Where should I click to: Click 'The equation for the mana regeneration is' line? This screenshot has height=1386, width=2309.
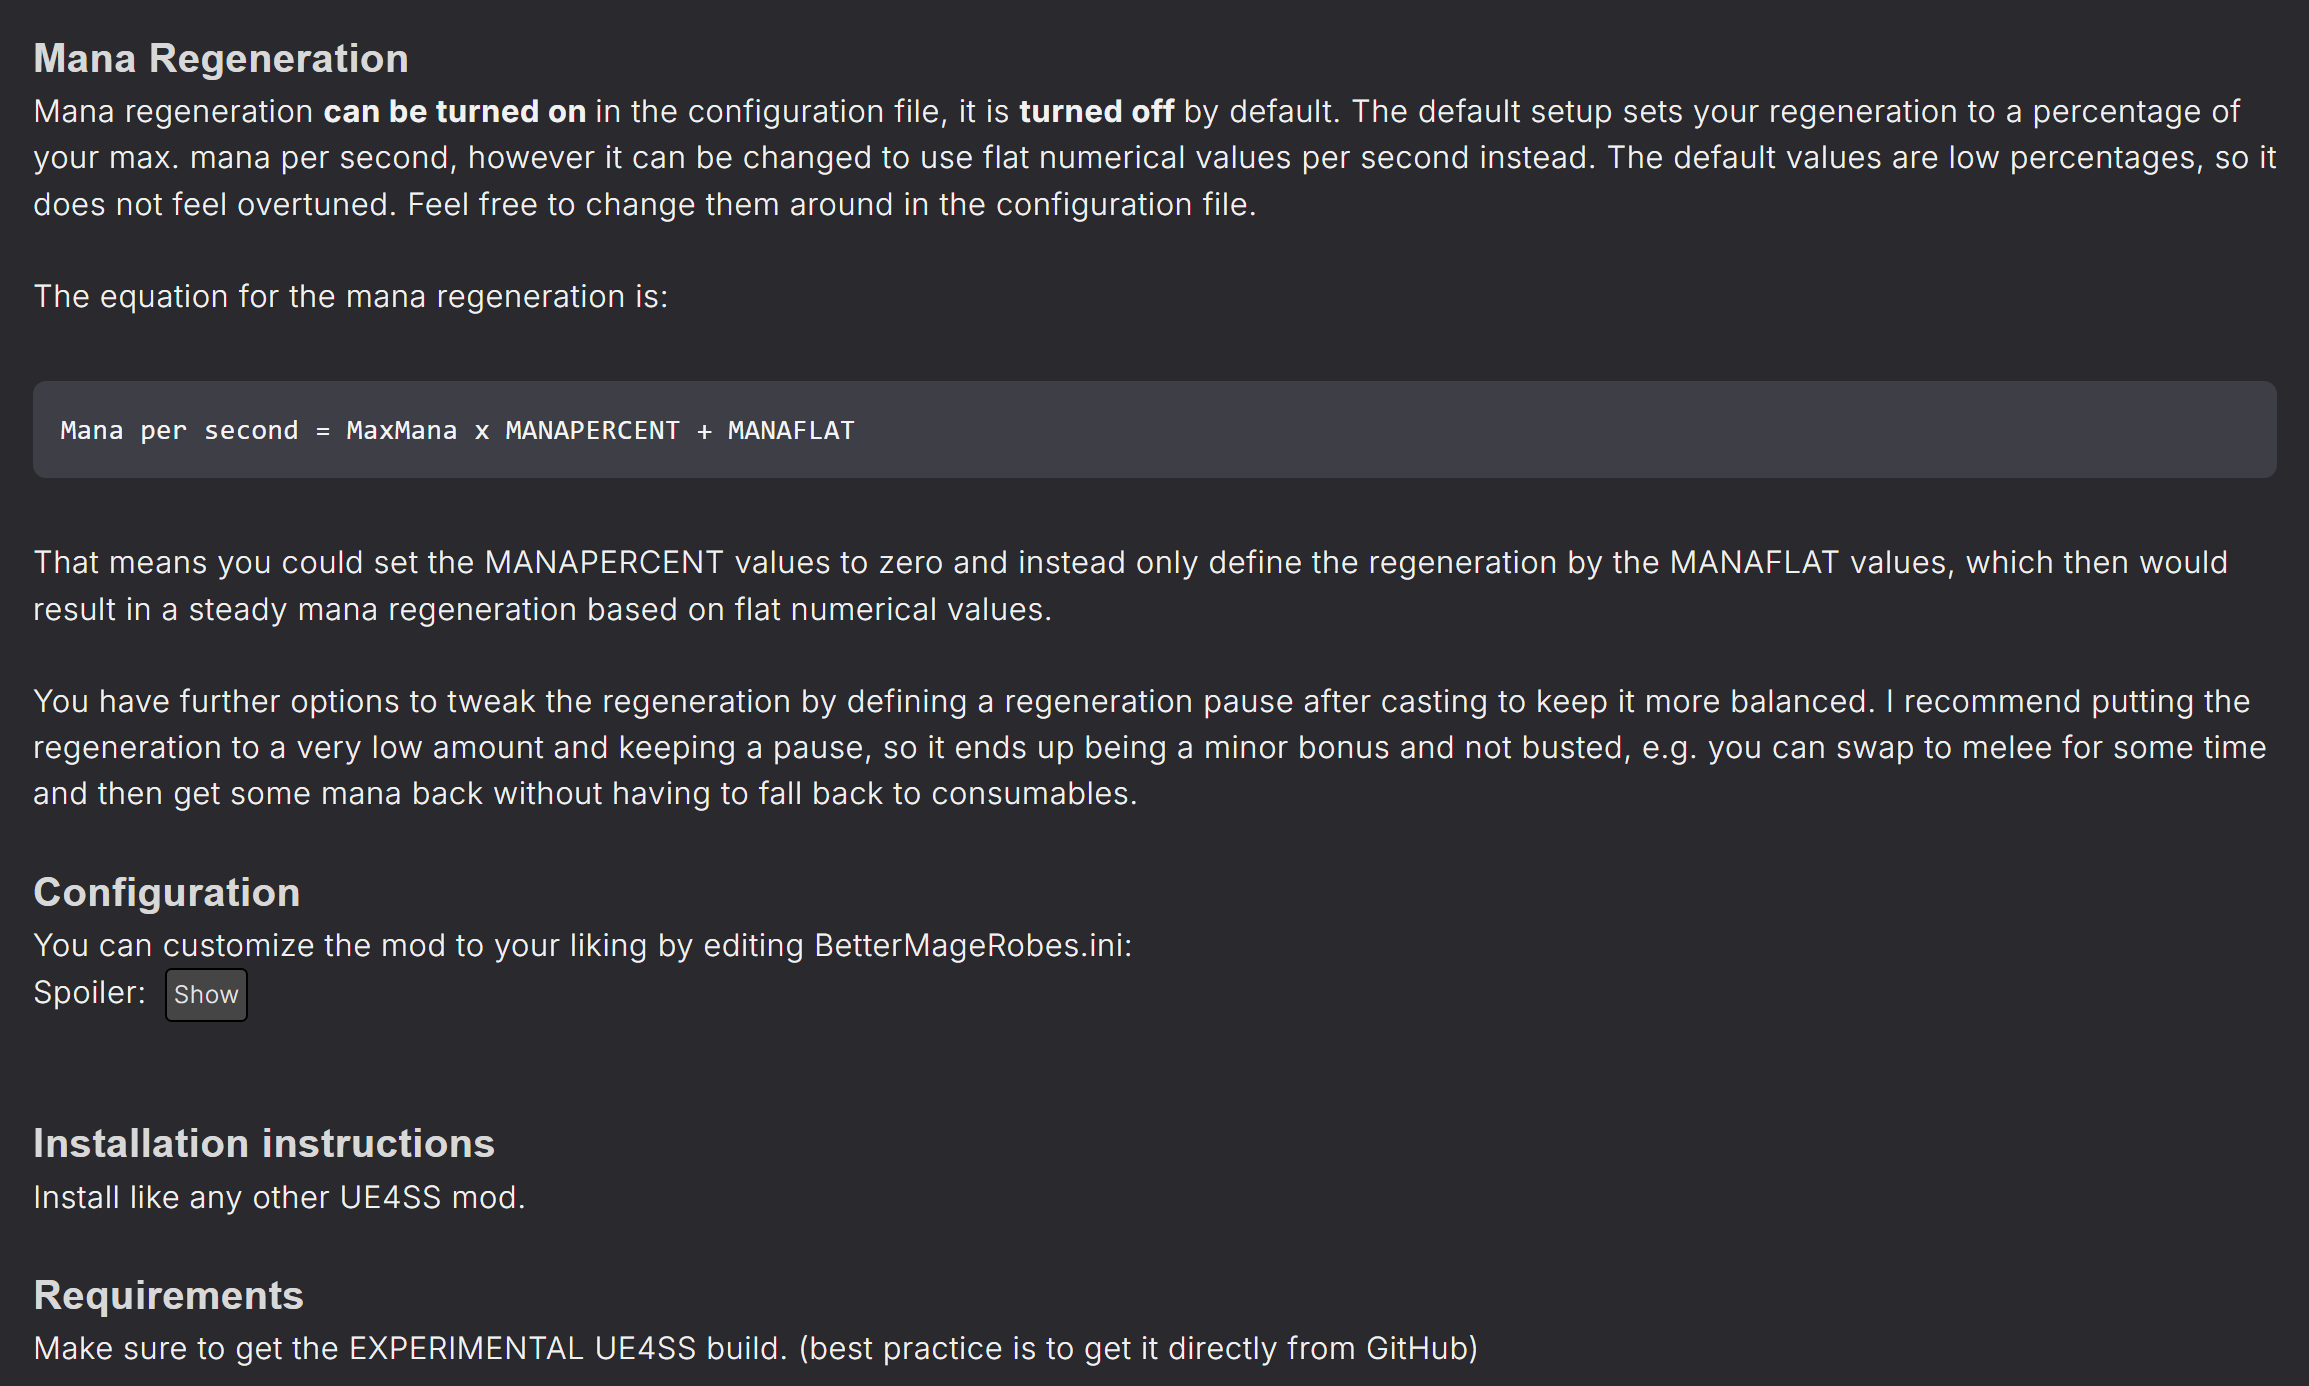(x=350, y=297)
